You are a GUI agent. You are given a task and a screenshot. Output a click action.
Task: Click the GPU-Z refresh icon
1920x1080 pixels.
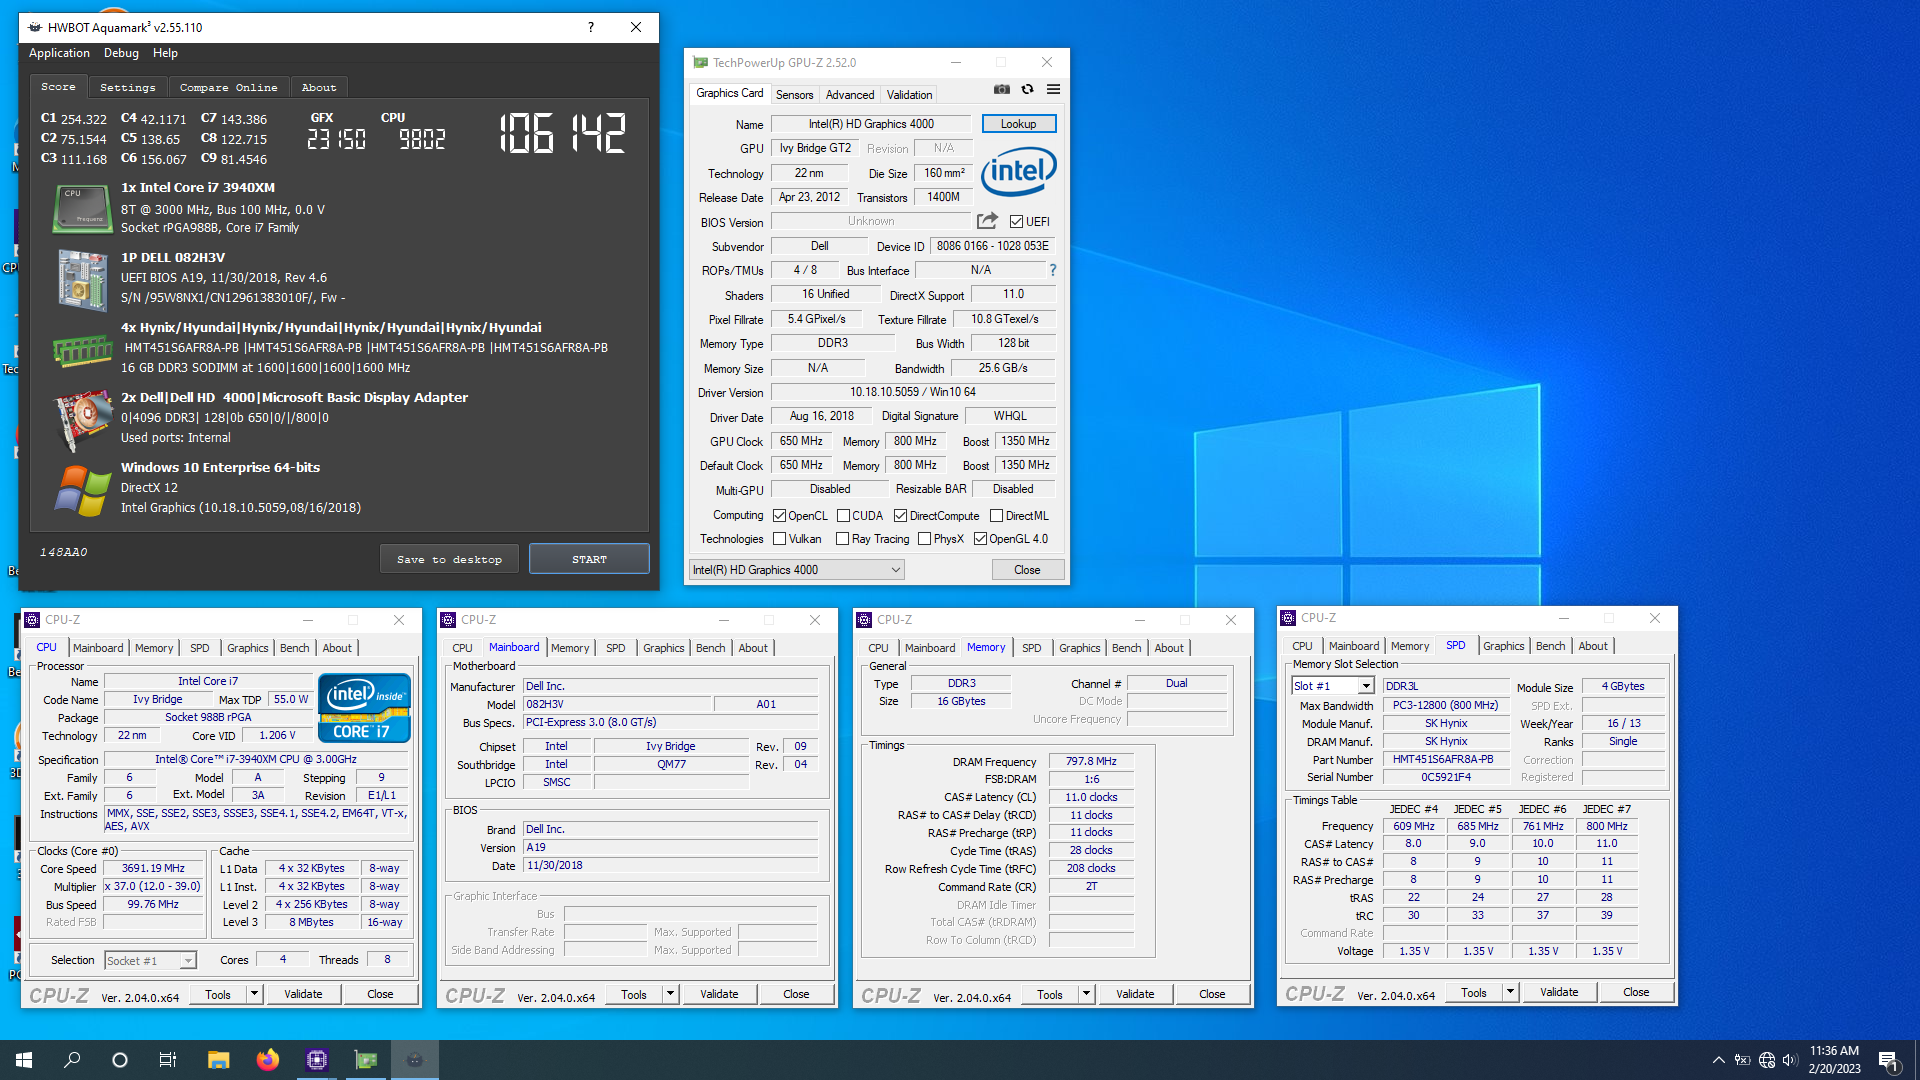(x=1027, y=90)
